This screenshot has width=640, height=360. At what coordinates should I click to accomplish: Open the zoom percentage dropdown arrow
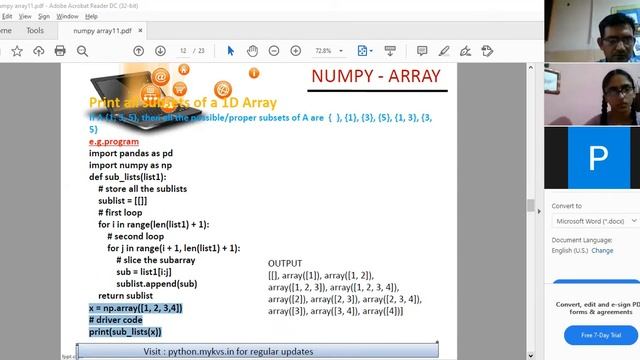click(341, 51)
